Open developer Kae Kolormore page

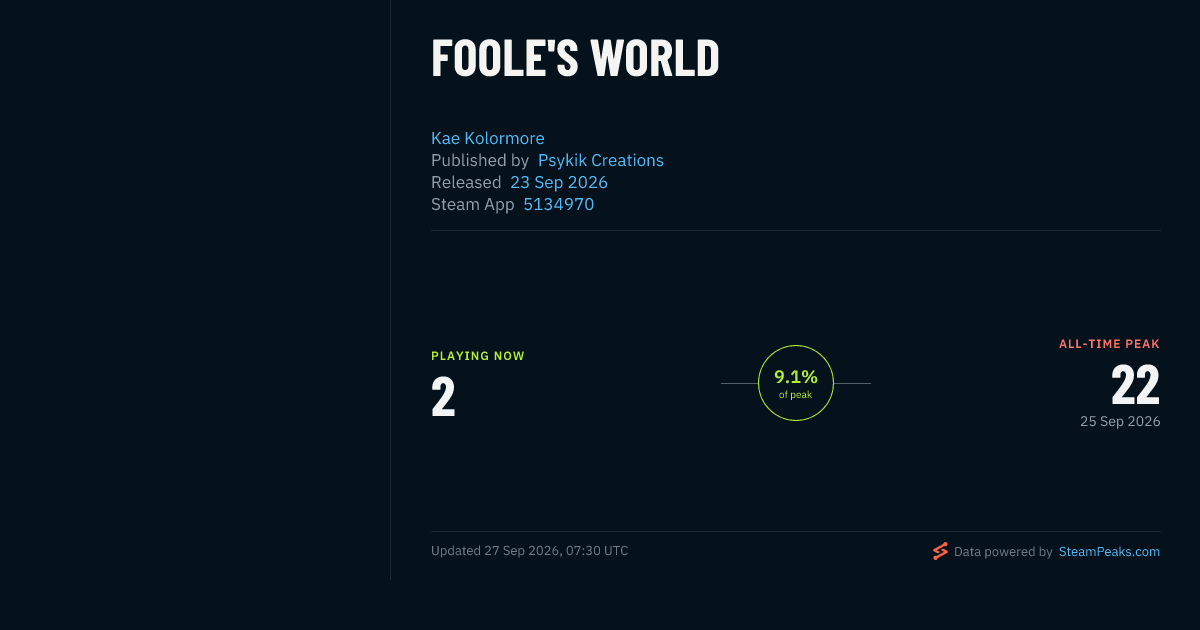click(x=488, y=138)
